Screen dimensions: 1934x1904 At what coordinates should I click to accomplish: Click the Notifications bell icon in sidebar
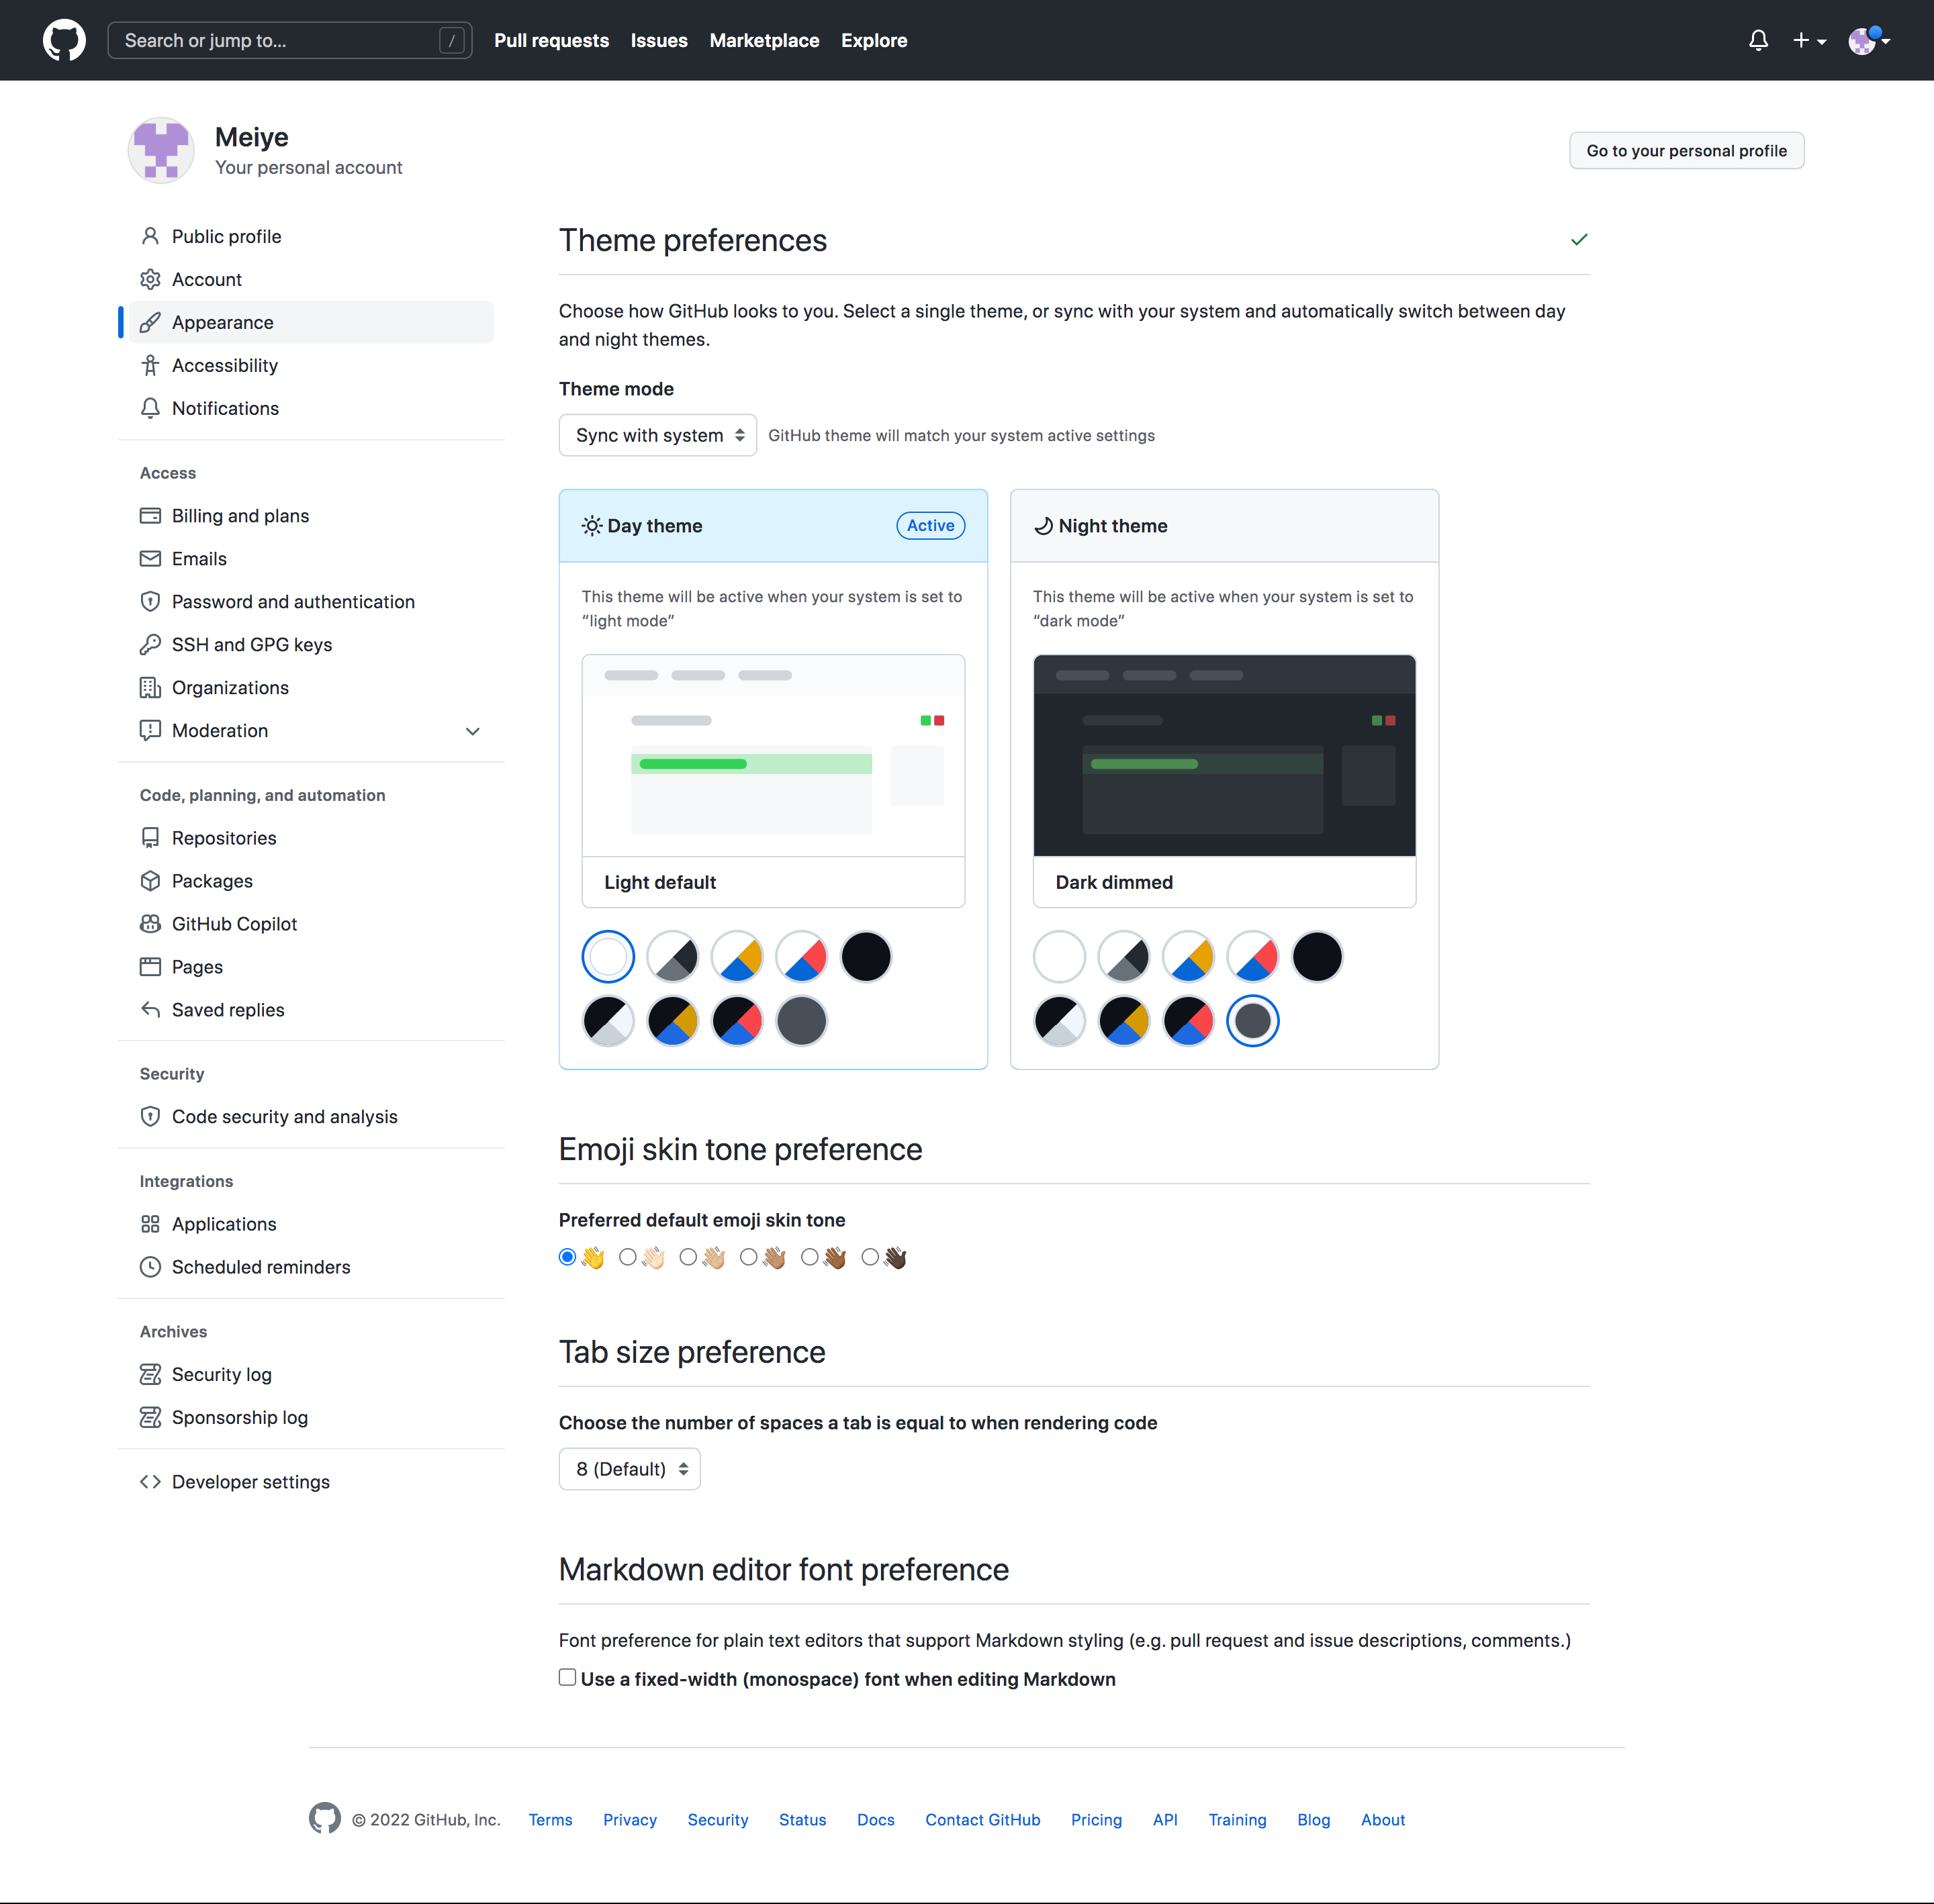[x=150, y=408]
